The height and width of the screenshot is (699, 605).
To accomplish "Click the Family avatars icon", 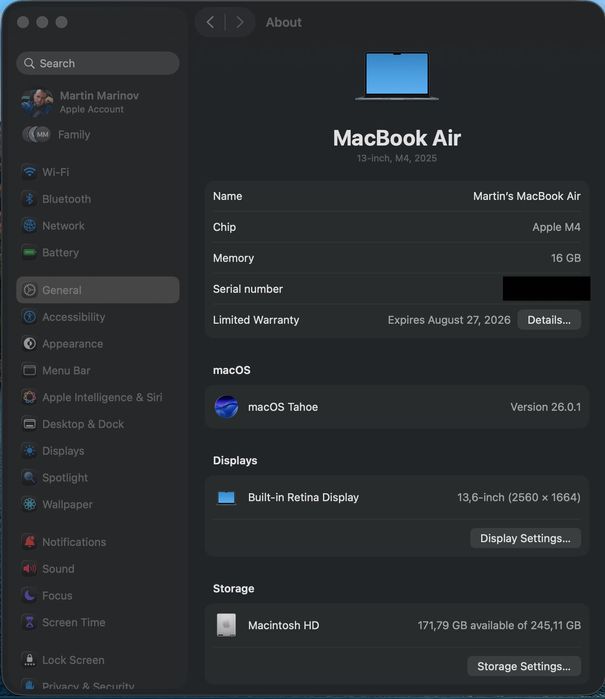I will (37, 134).
